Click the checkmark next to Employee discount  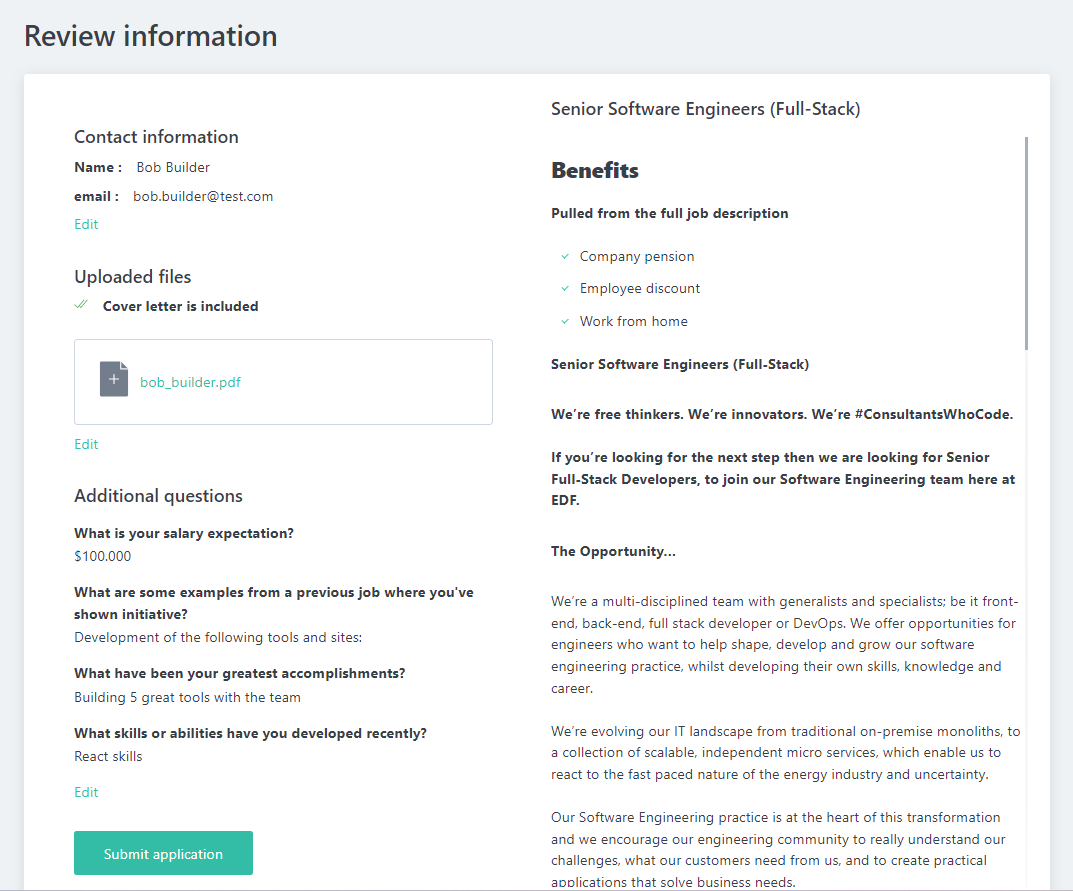tap(565, 289)
